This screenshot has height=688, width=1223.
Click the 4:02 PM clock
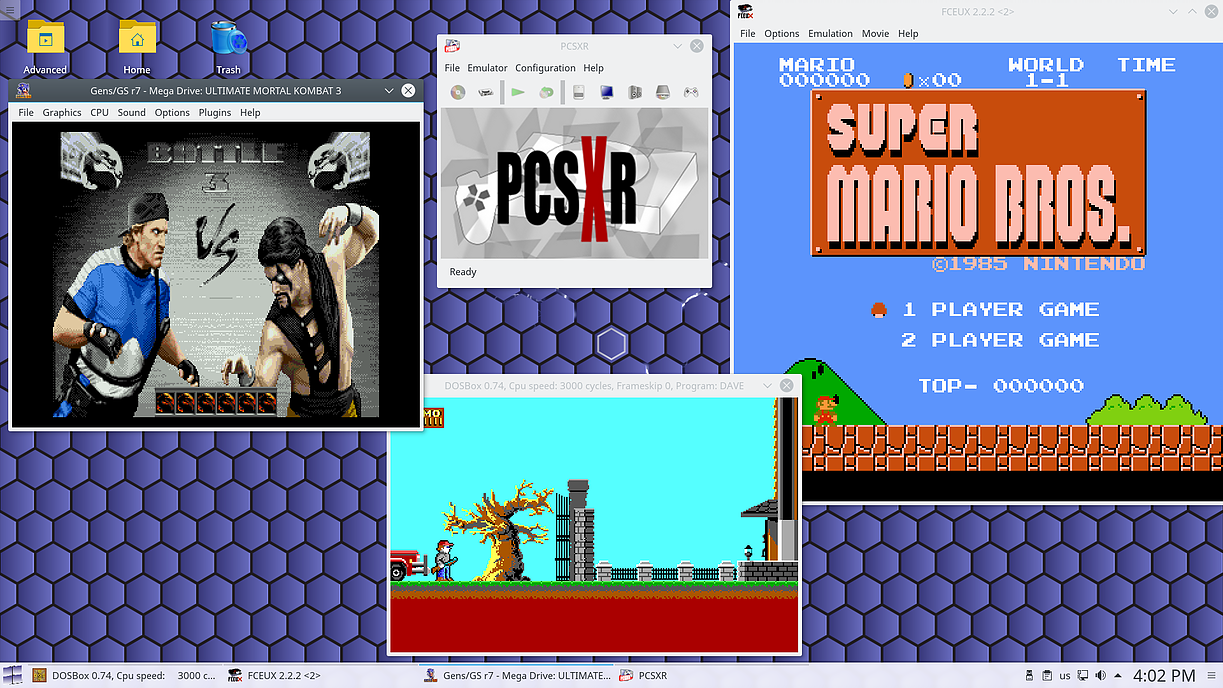1164,675
